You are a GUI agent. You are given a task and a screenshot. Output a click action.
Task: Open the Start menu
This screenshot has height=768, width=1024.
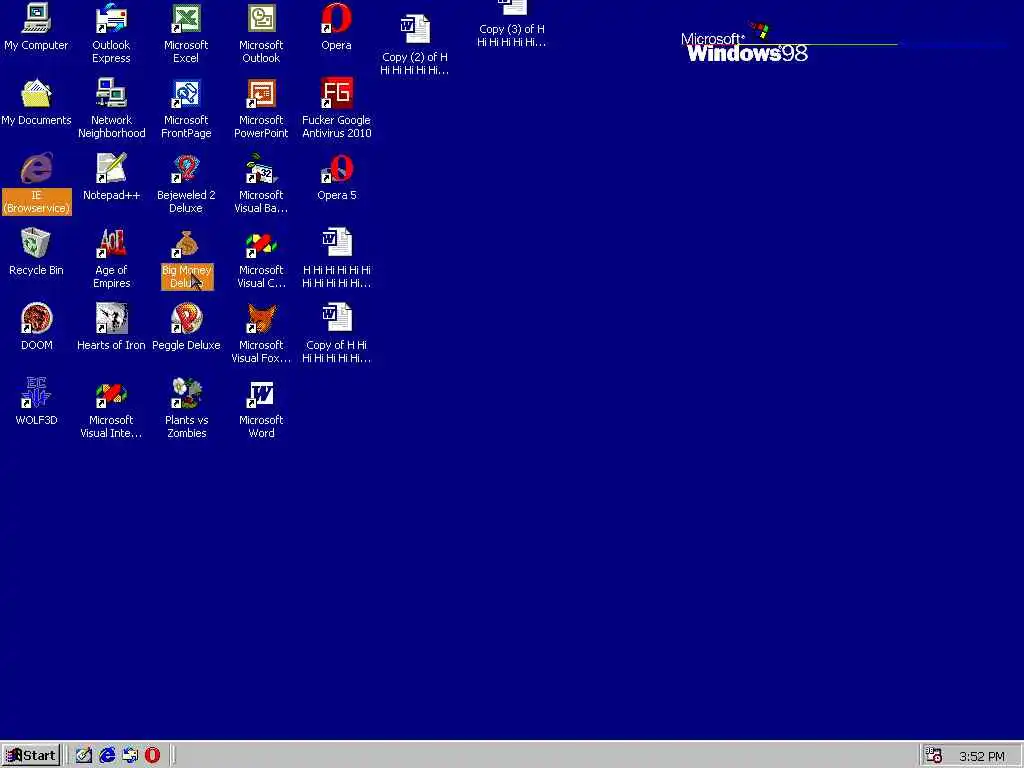(x=31, y=756)
